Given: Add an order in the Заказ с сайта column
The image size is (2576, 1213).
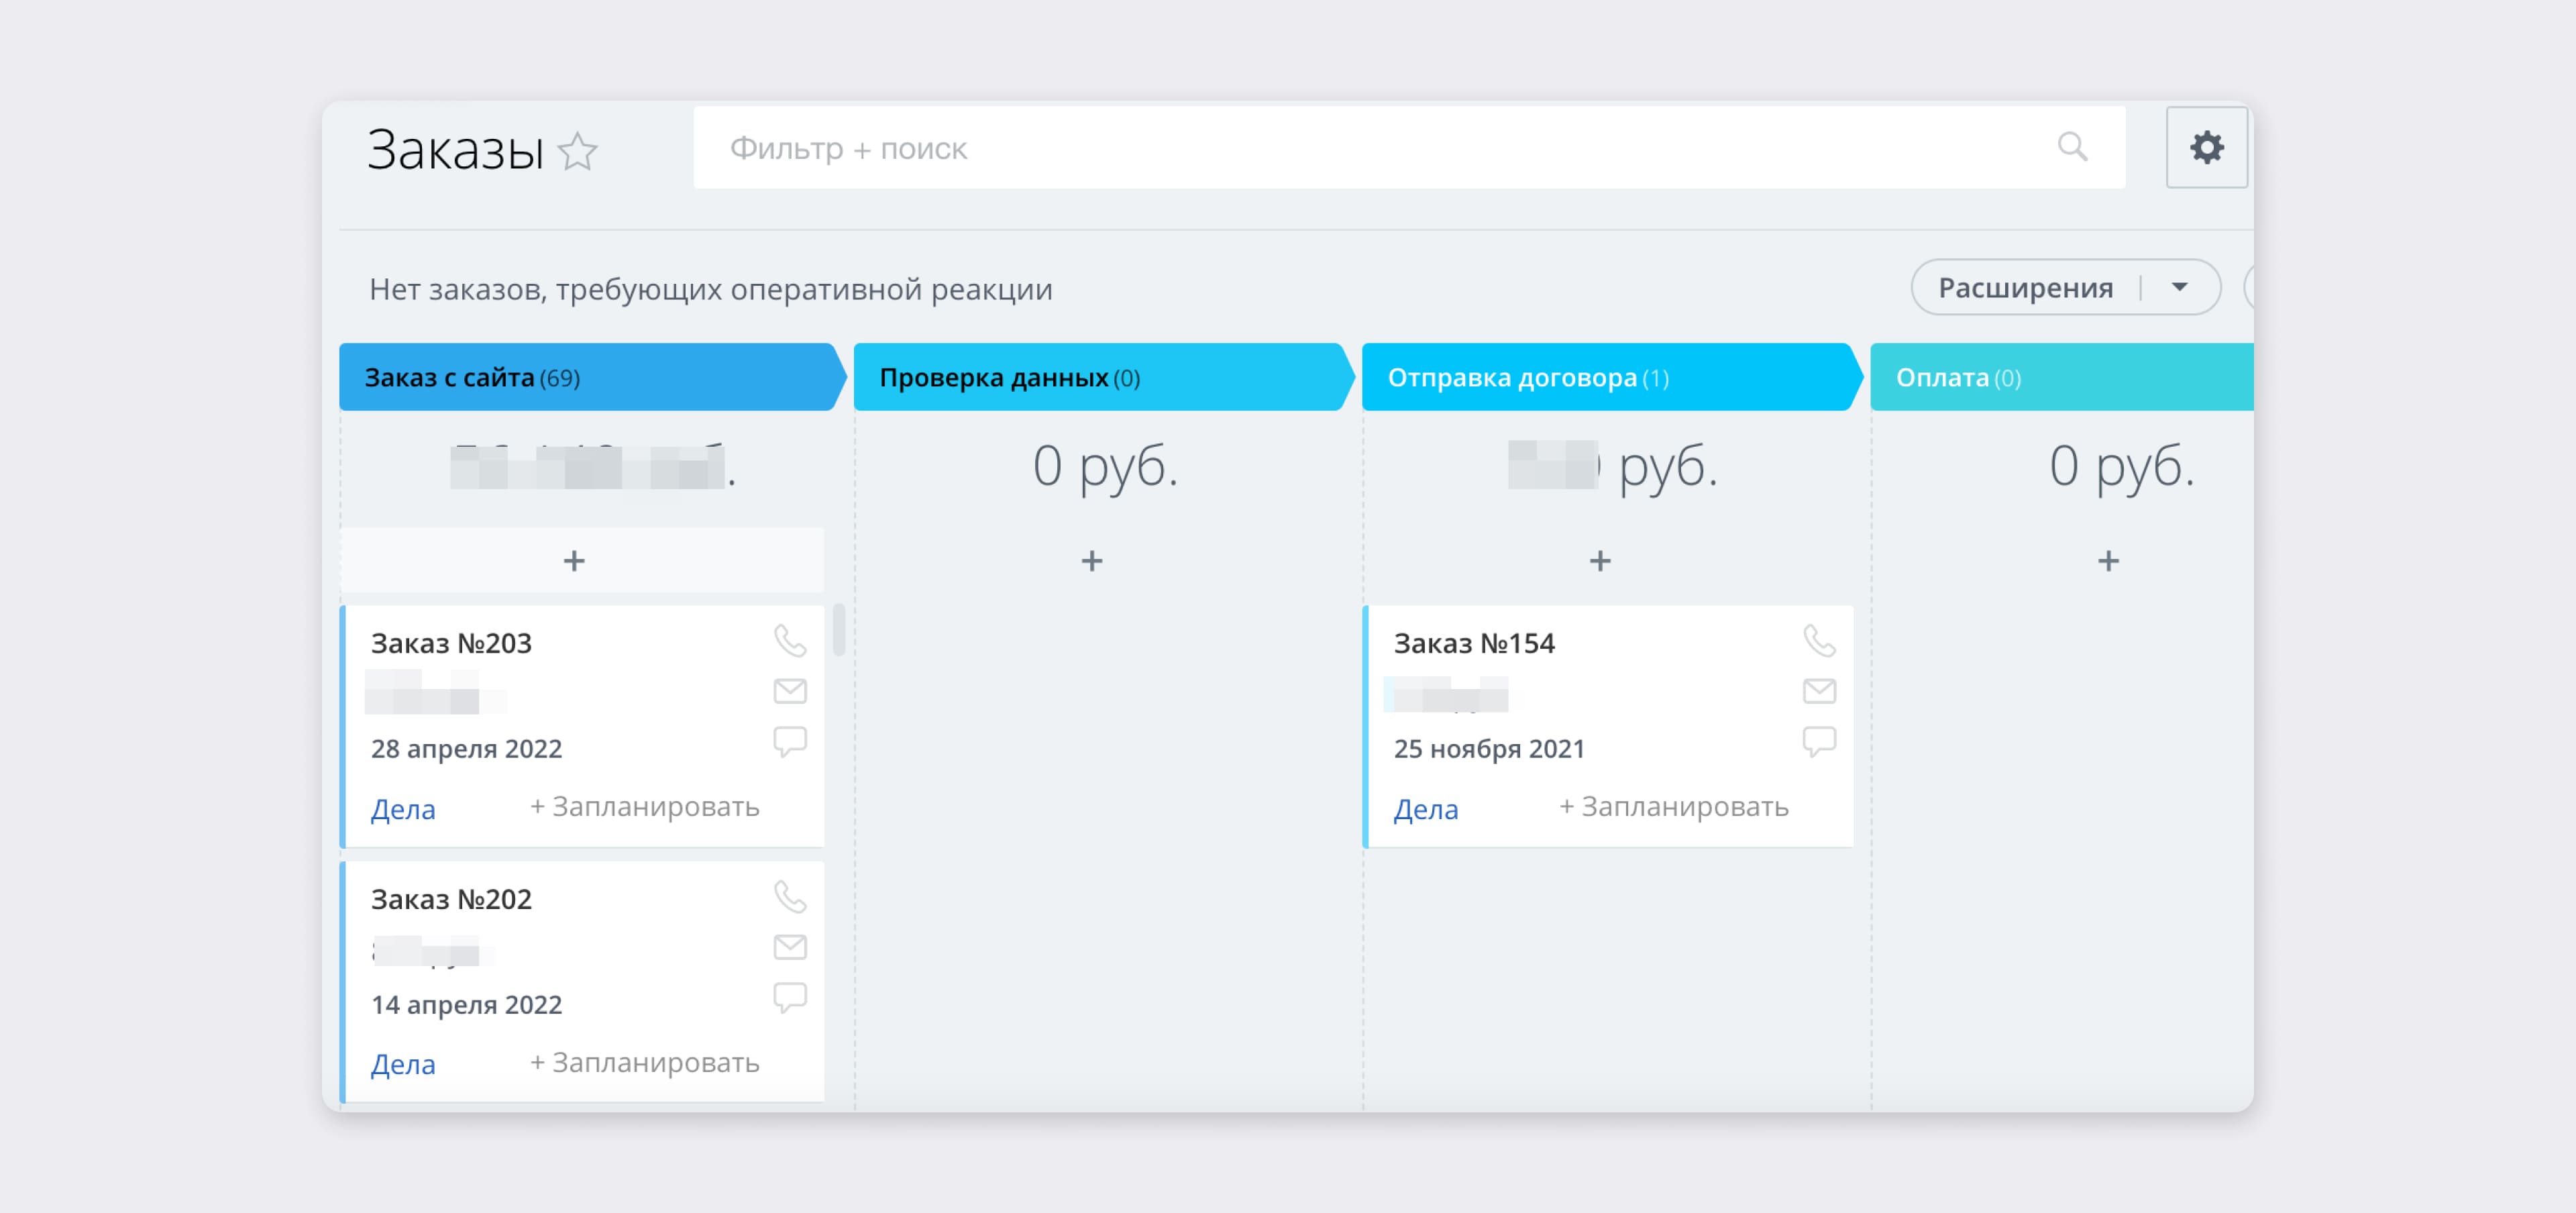Looking at the screenshot, I should coord(574,561).
